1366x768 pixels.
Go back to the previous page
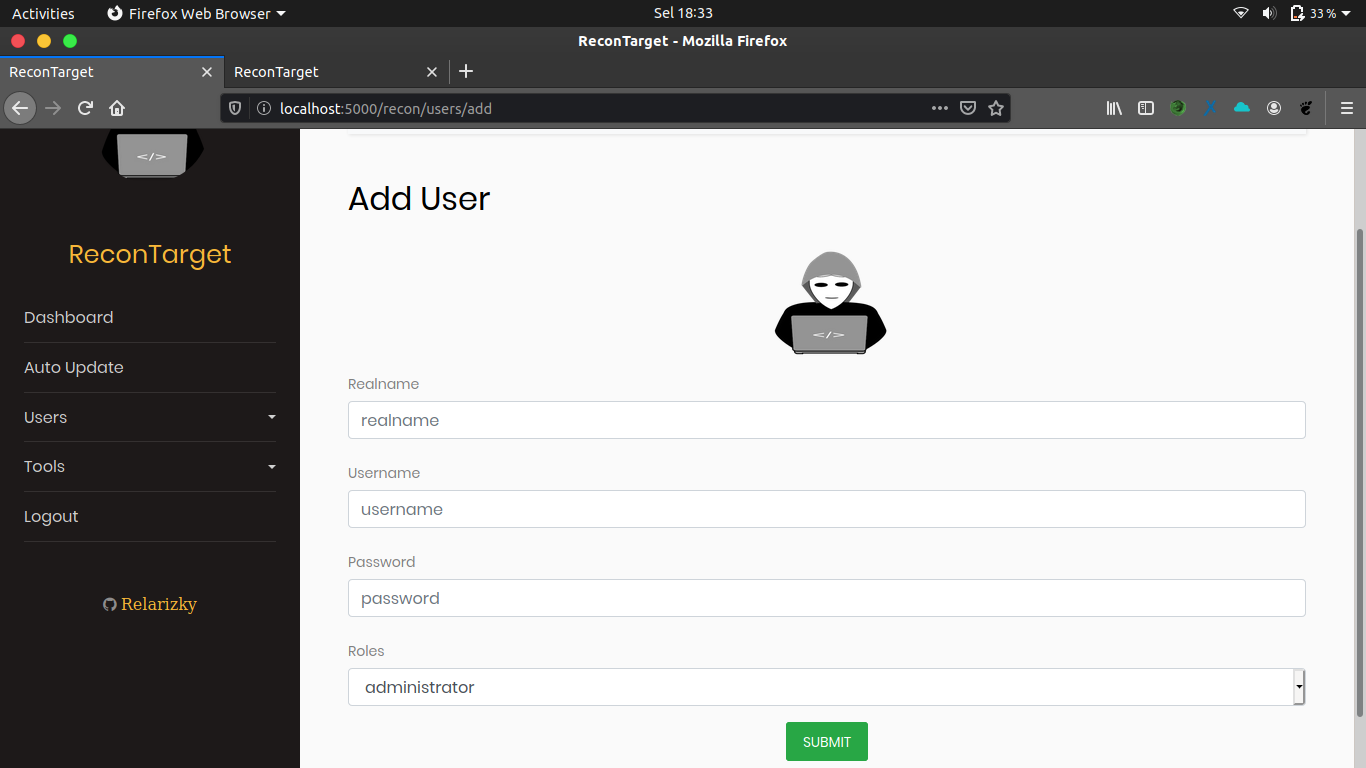pos(20,108)
